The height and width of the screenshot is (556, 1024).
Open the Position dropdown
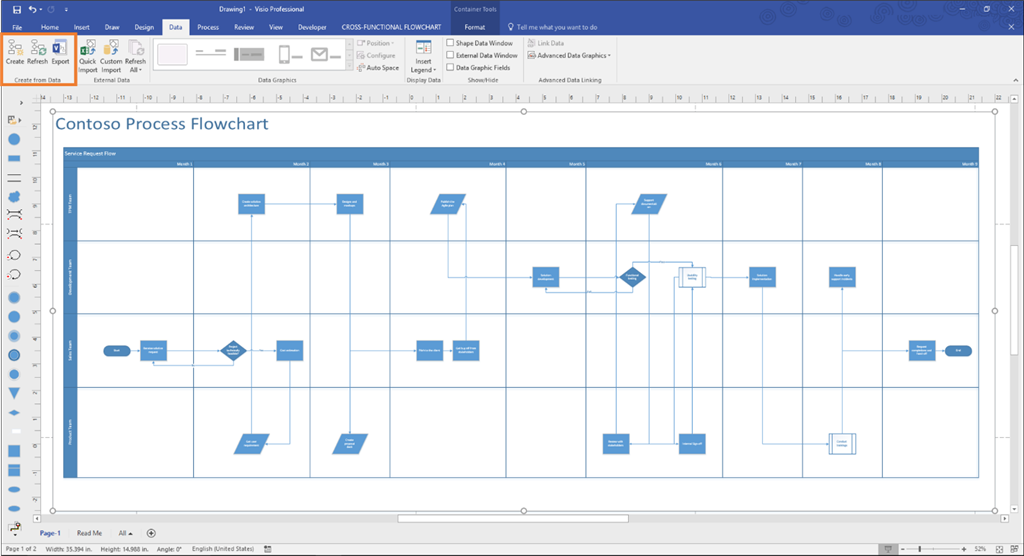tap(376, 43)
